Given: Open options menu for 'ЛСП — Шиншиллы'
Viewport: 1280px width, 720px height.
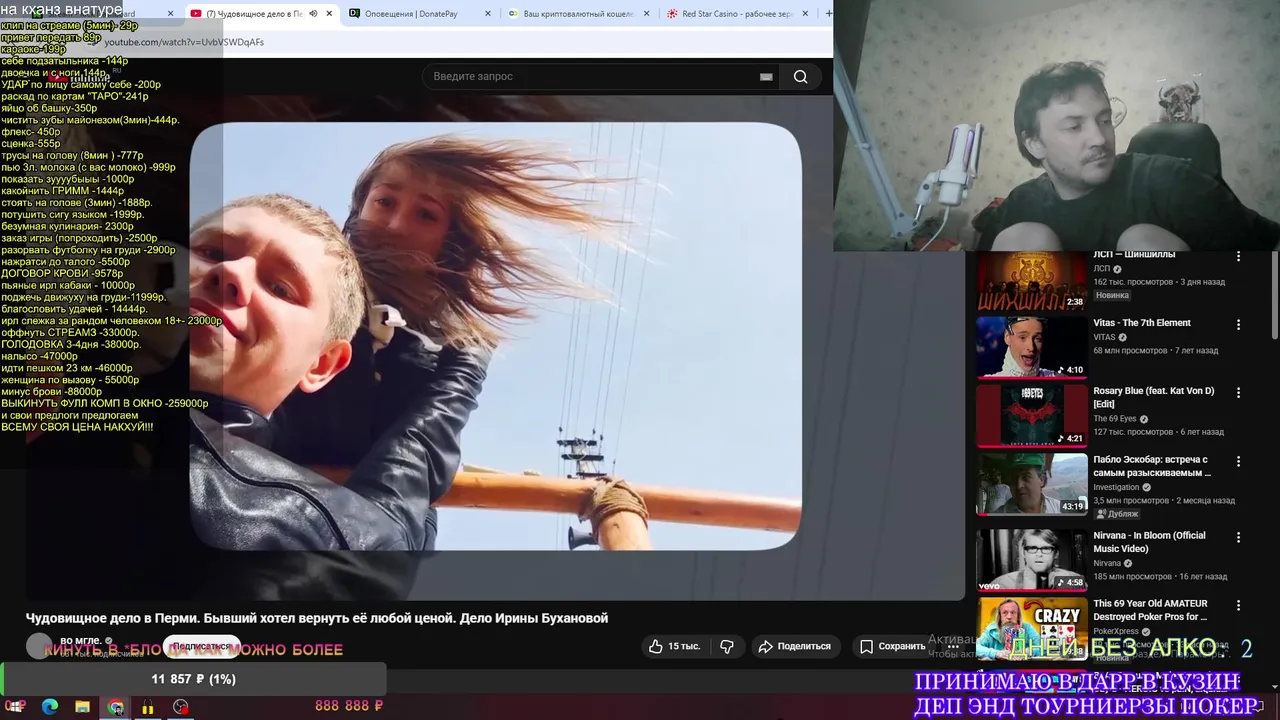Looking at the screenshot, I should (1238, 257).
